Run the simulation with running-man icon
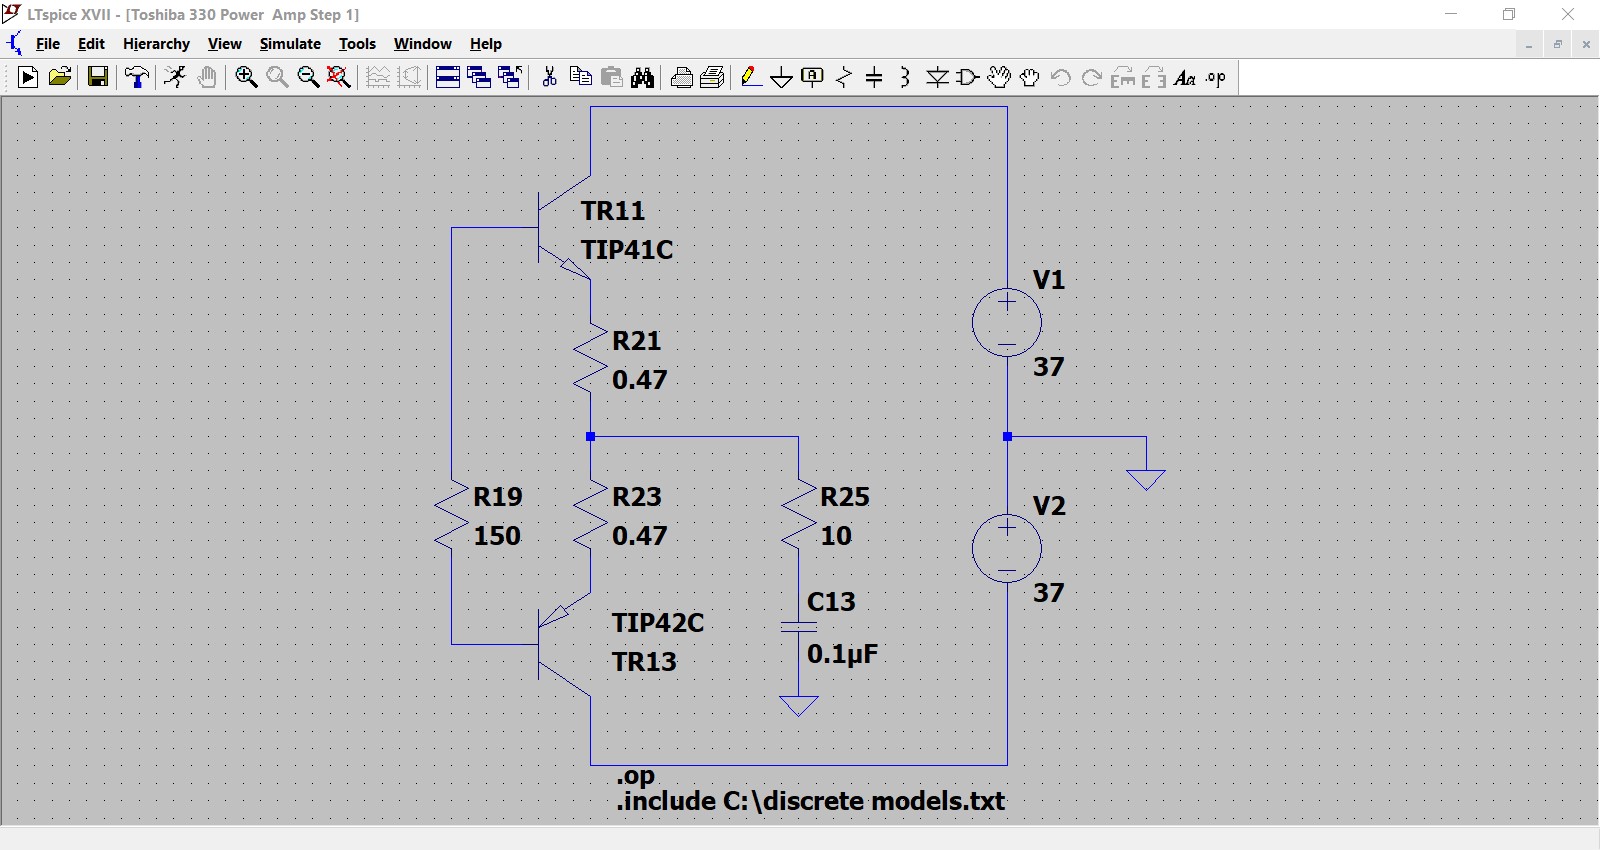Screen dimensions: 1600x850 (175, 77)
